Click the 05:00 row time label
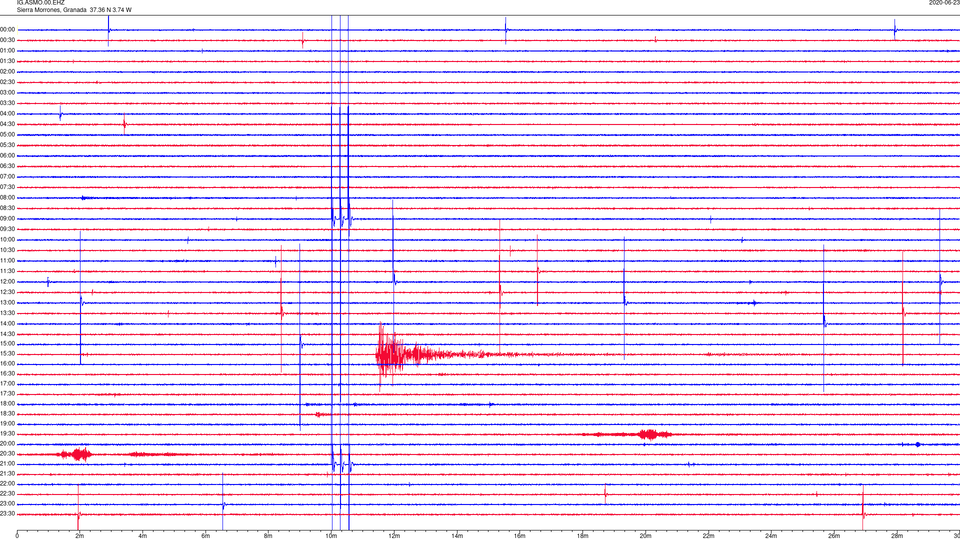 tap(7, 135)
